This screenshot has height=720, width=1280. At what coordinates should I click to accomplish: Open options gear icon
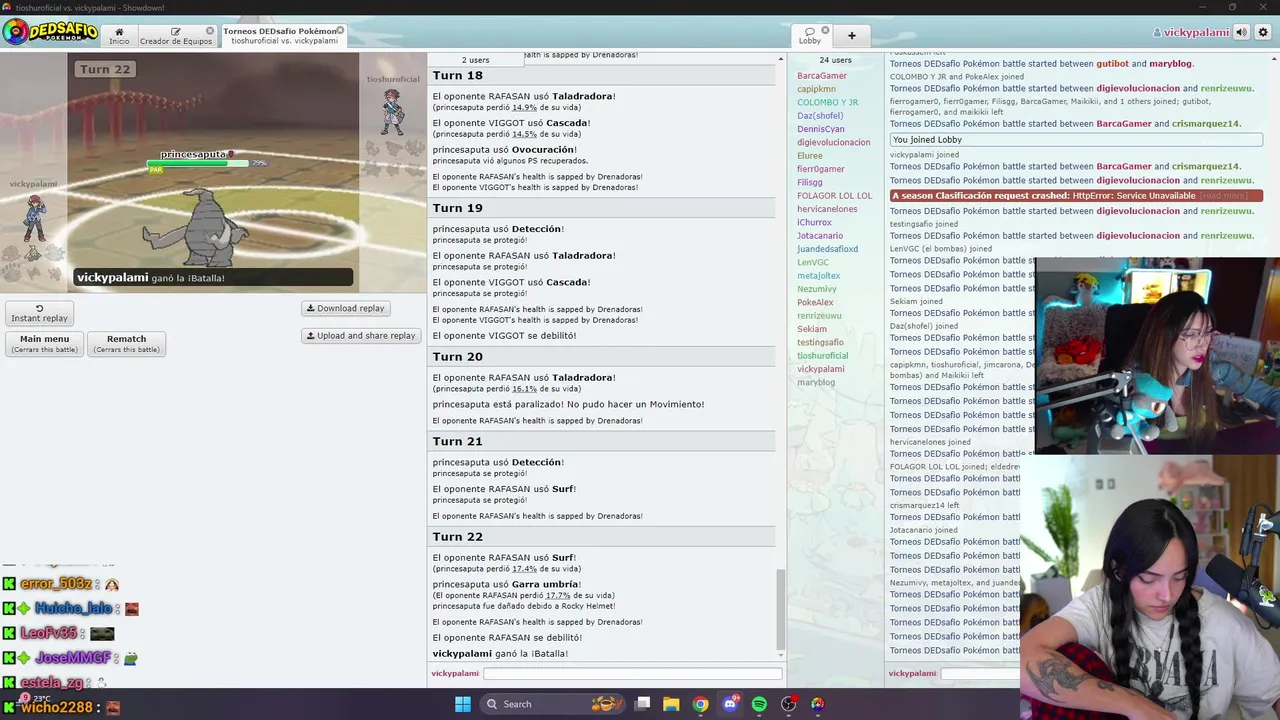(x=1263, y=32)
